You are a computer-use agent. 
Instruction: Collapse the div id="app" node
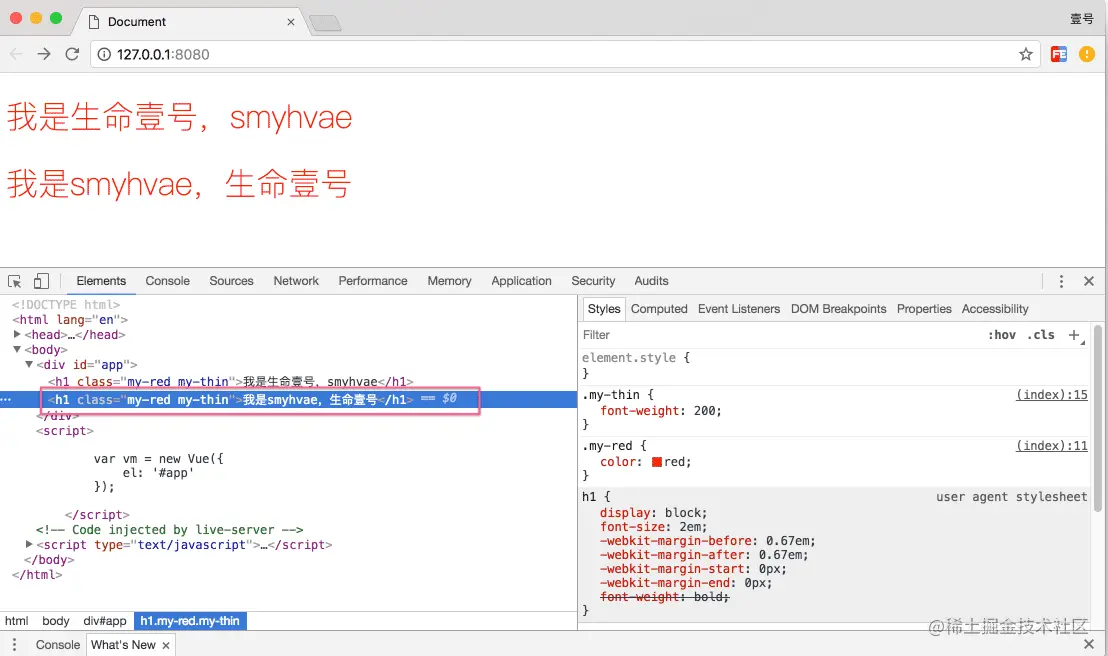(x=29, y=364)
